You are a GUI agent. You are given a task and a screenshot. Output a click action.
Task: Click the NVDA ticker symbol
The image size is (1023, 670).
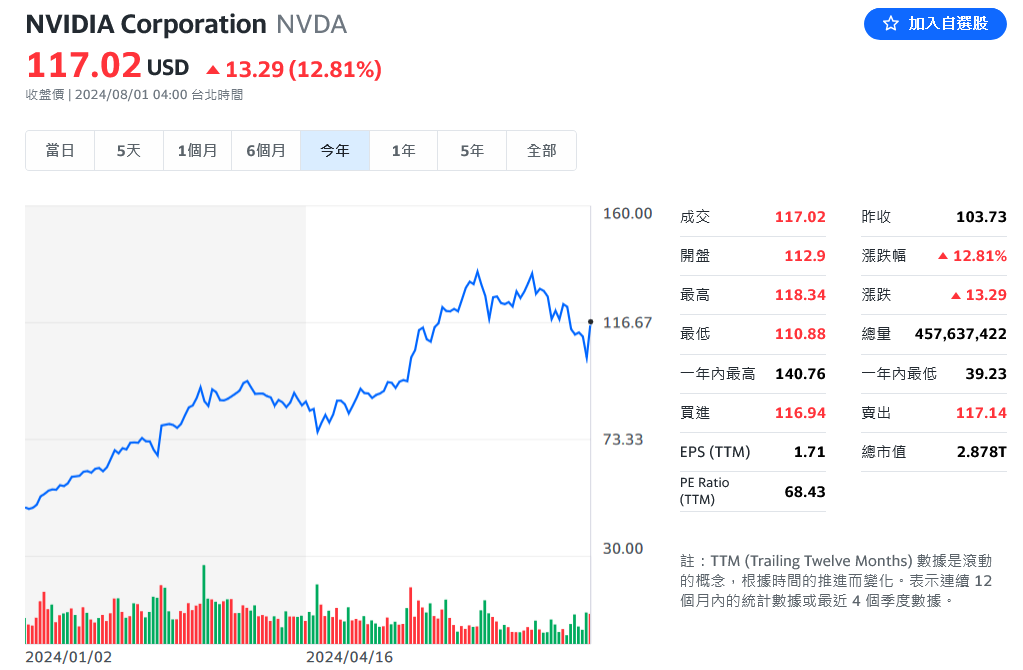tap(311, 24)
